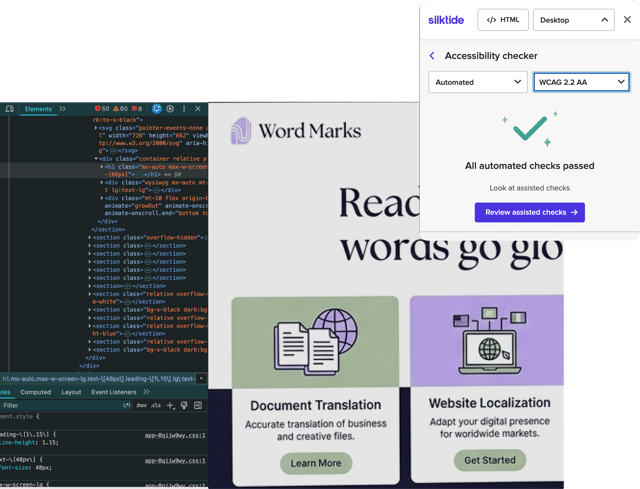Expand the div mt-10 flex node

[x=102, y=198]
